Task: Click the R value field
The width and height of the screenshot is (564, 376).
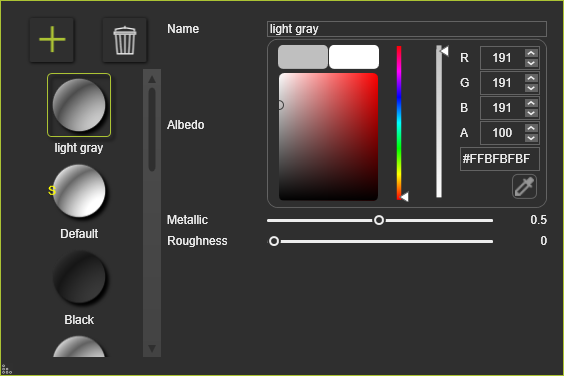Action: coord(502,58)
